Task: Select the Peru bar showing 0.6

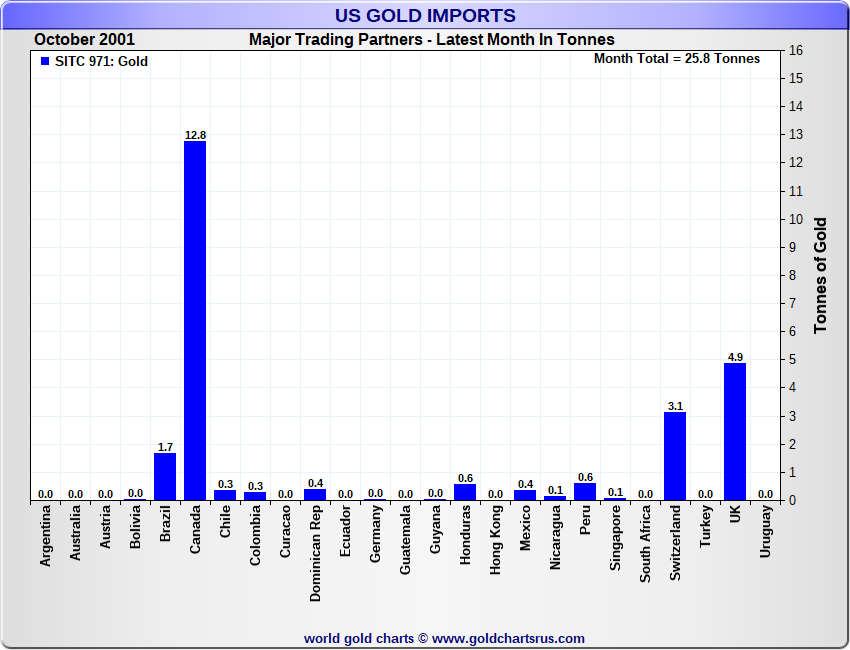Action: (585, 492)
